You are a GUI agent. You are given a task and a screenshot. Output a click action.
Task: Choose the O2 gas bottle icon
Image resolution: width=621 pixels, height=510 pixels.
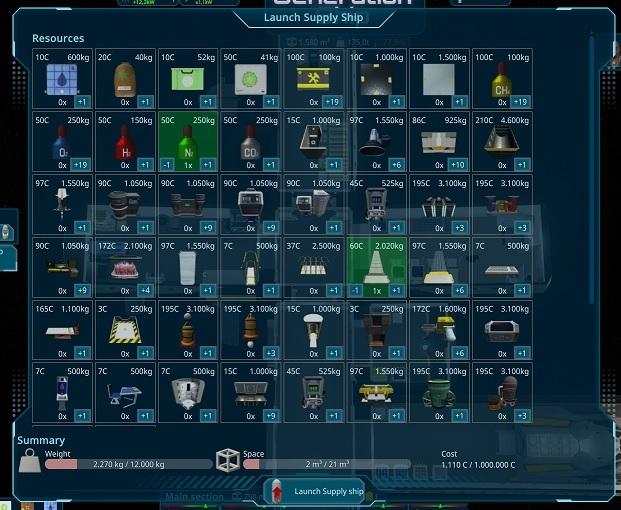(x=62, y=143)
